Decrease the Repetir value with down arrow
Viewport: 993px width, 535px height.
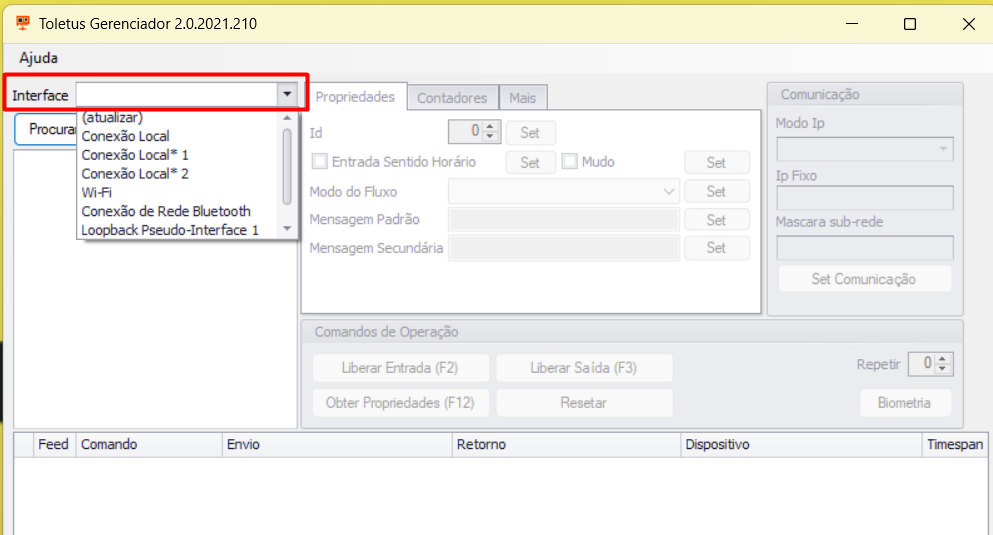(943, 369)
